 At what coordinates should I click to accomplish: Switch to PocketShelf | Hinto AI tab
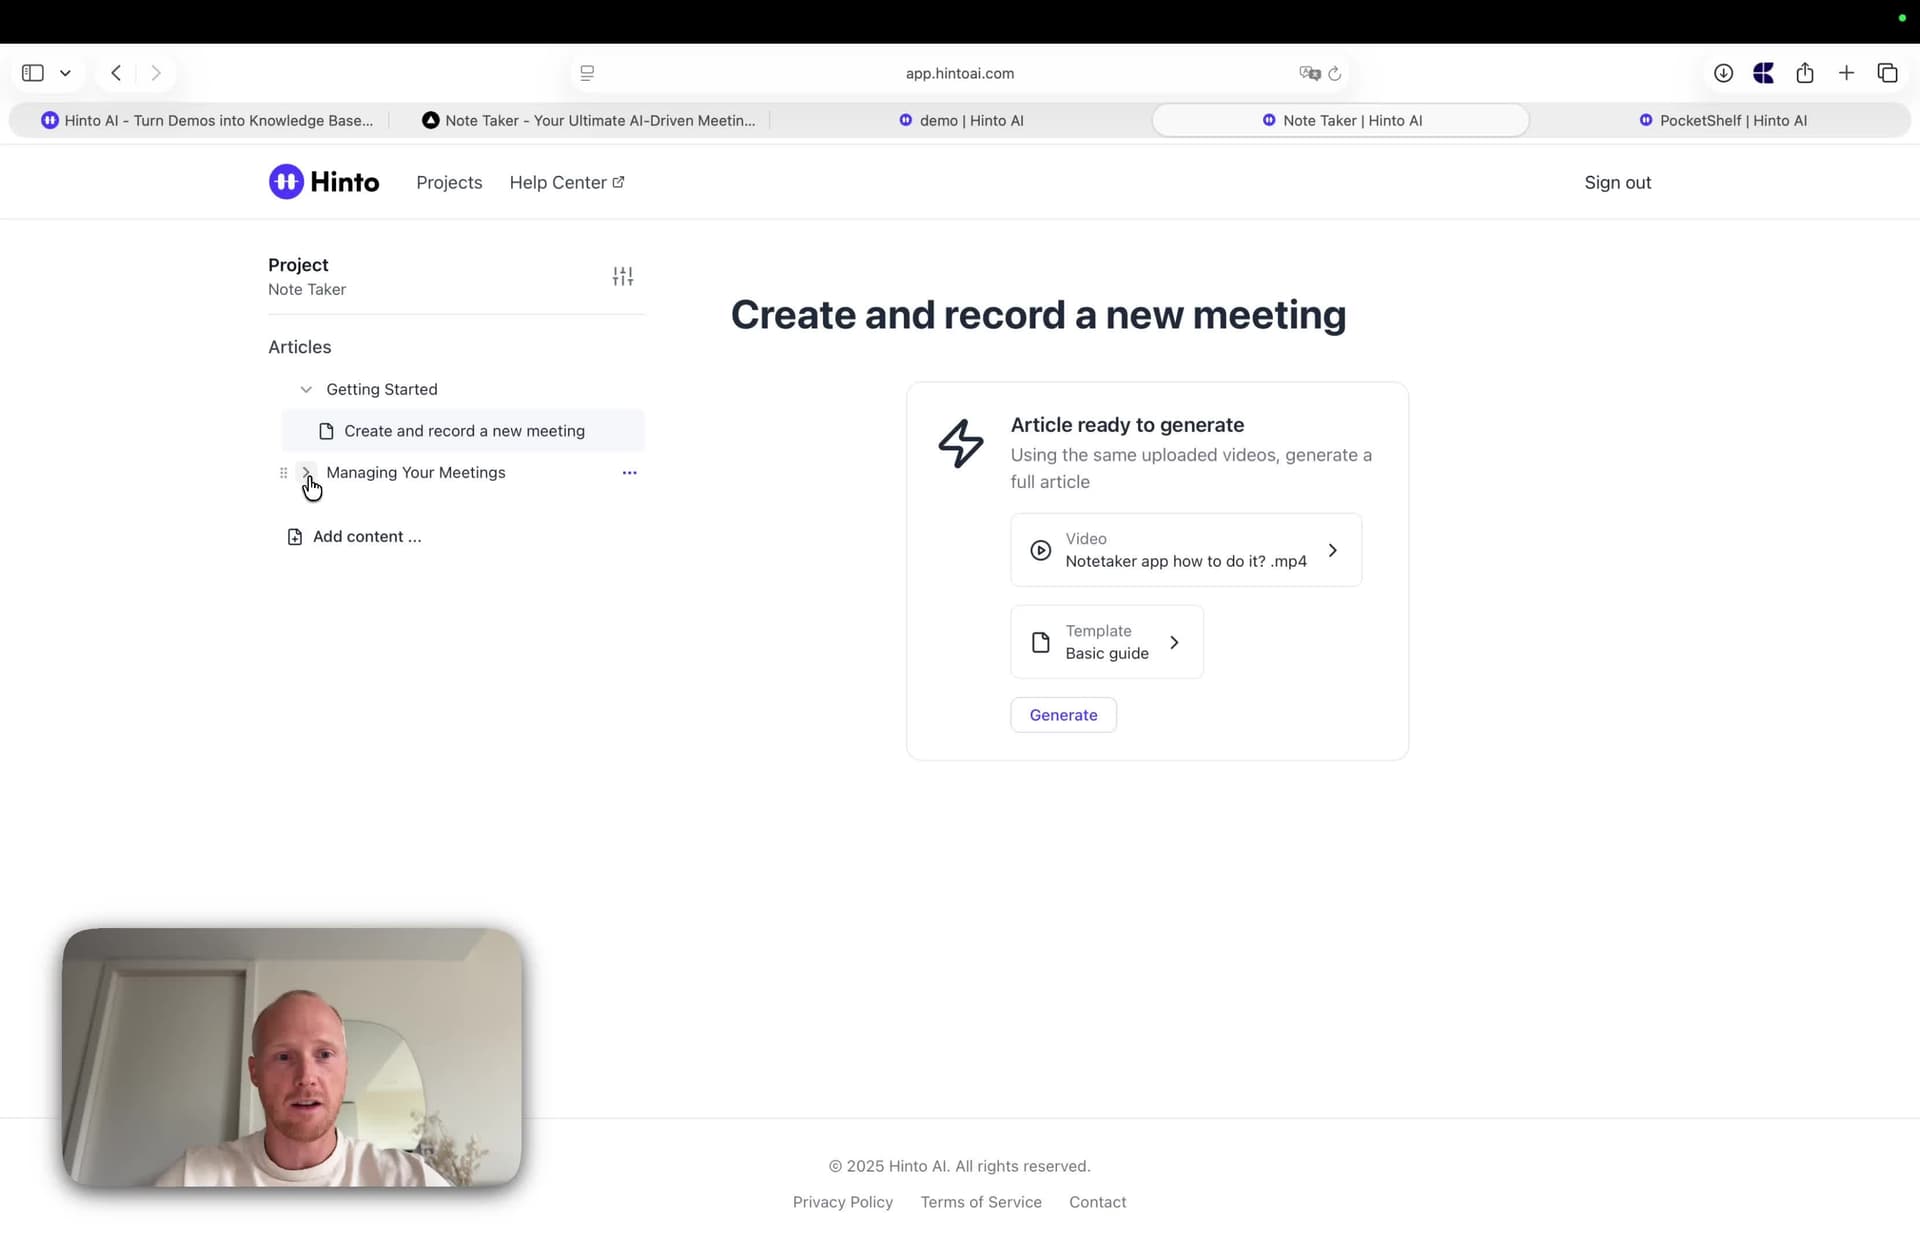[x=1722, y=120]
